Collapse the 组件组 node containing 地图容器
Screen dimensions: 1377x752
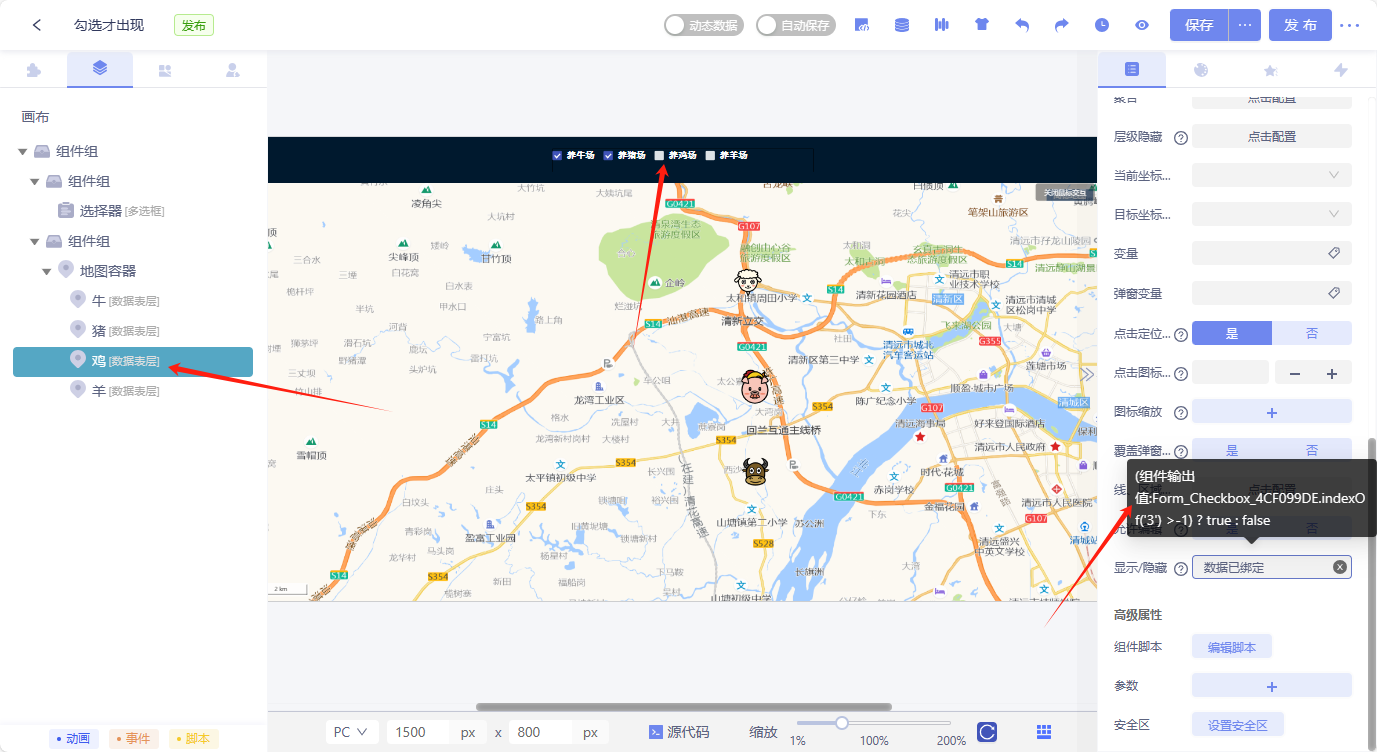(x=34, y=242)
